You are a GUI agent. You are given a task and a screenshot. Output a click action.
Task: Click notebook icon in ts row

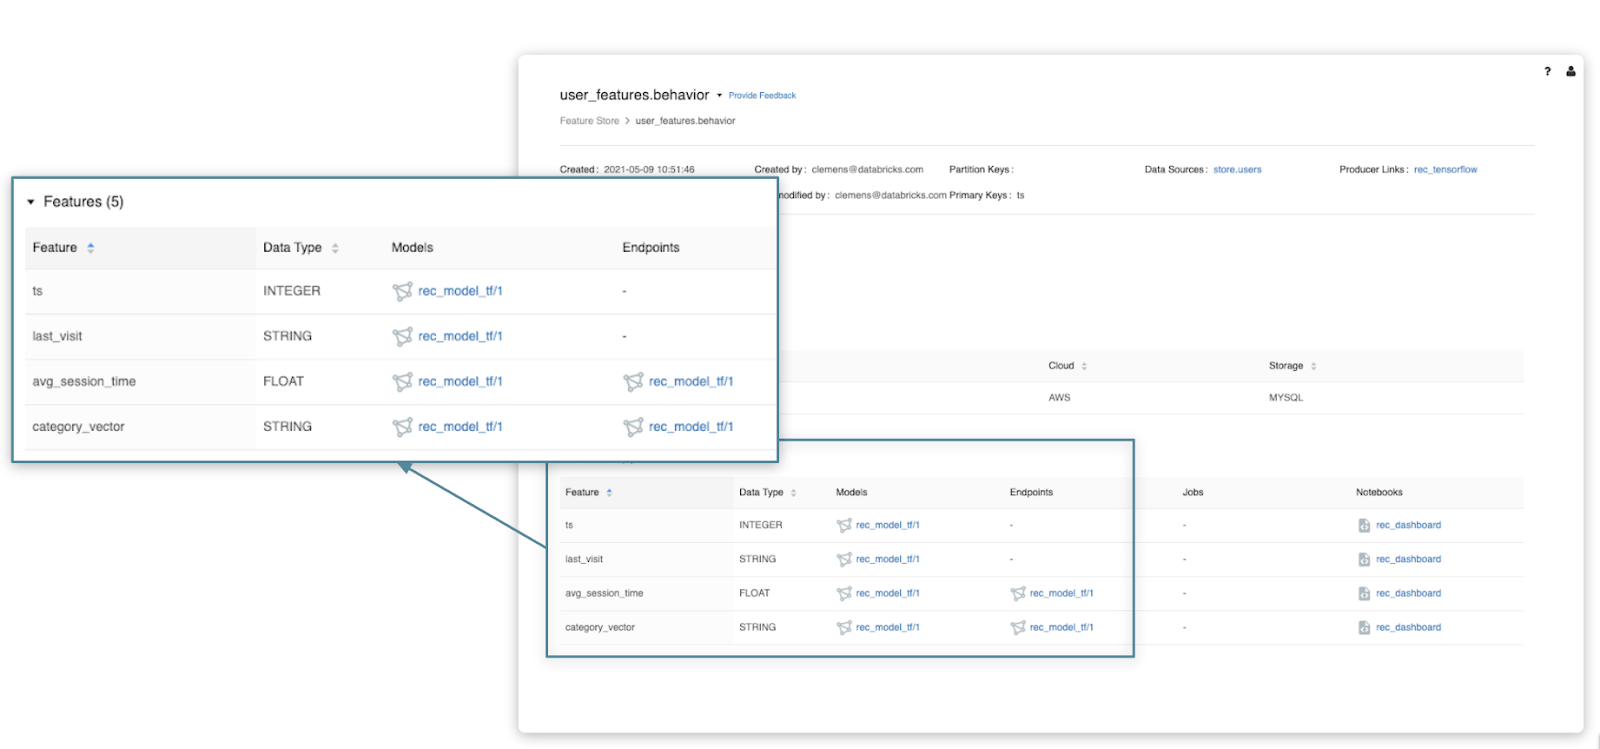tap(1364, 525)
